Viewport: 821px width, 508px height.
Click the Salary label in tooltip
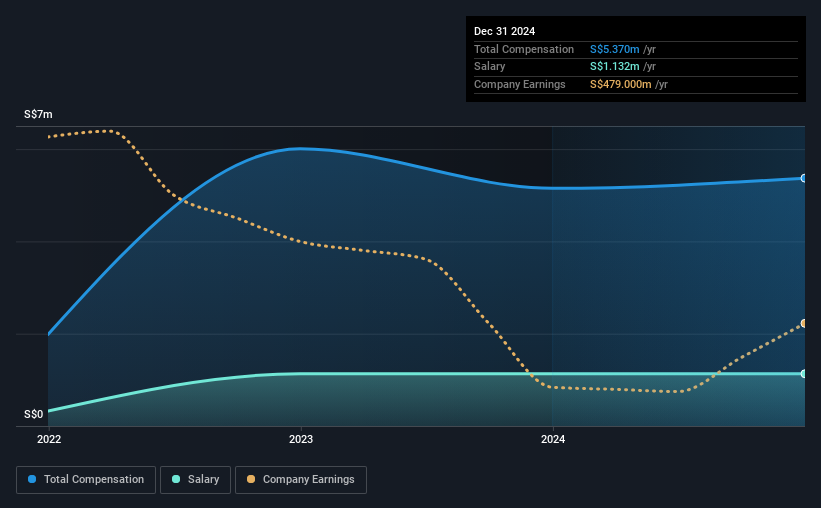tap(490, 67)
